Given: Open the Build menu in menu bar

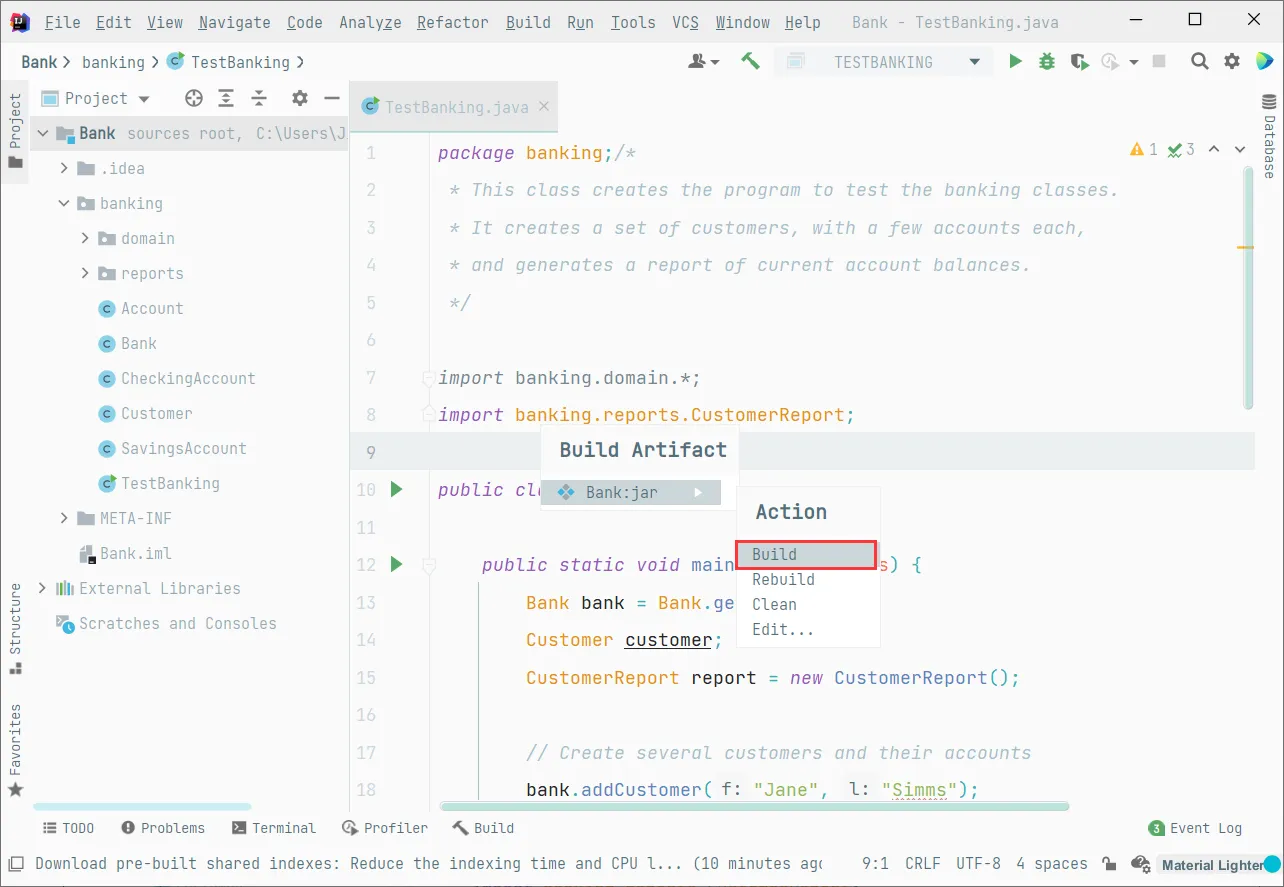Looking at the screenshot, I should click(x=528, y=22).
